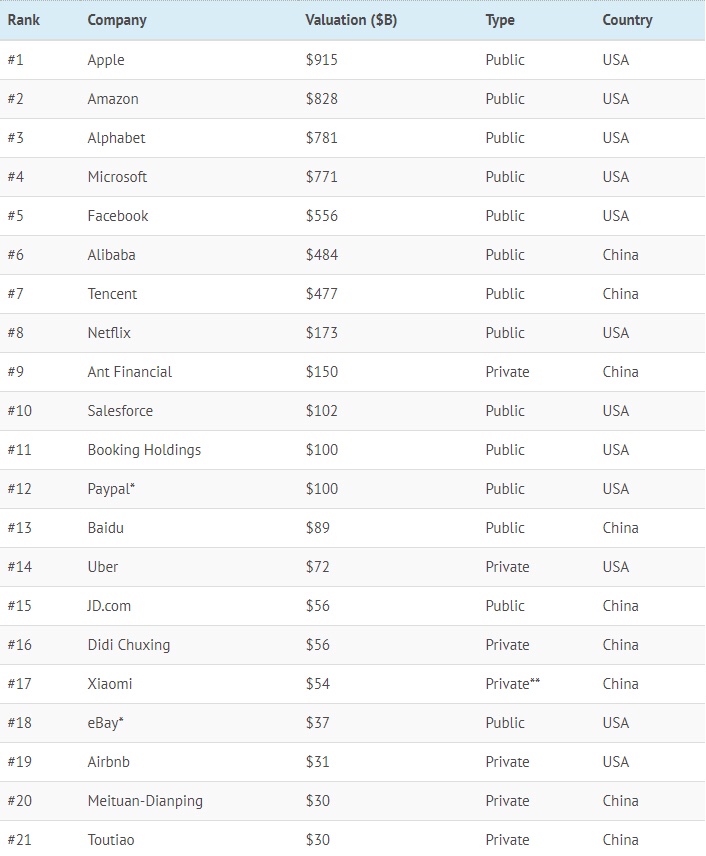This screenshot has width=706, height=856.
Task: Click the Ant Financial entry
Action: point(130,372)
